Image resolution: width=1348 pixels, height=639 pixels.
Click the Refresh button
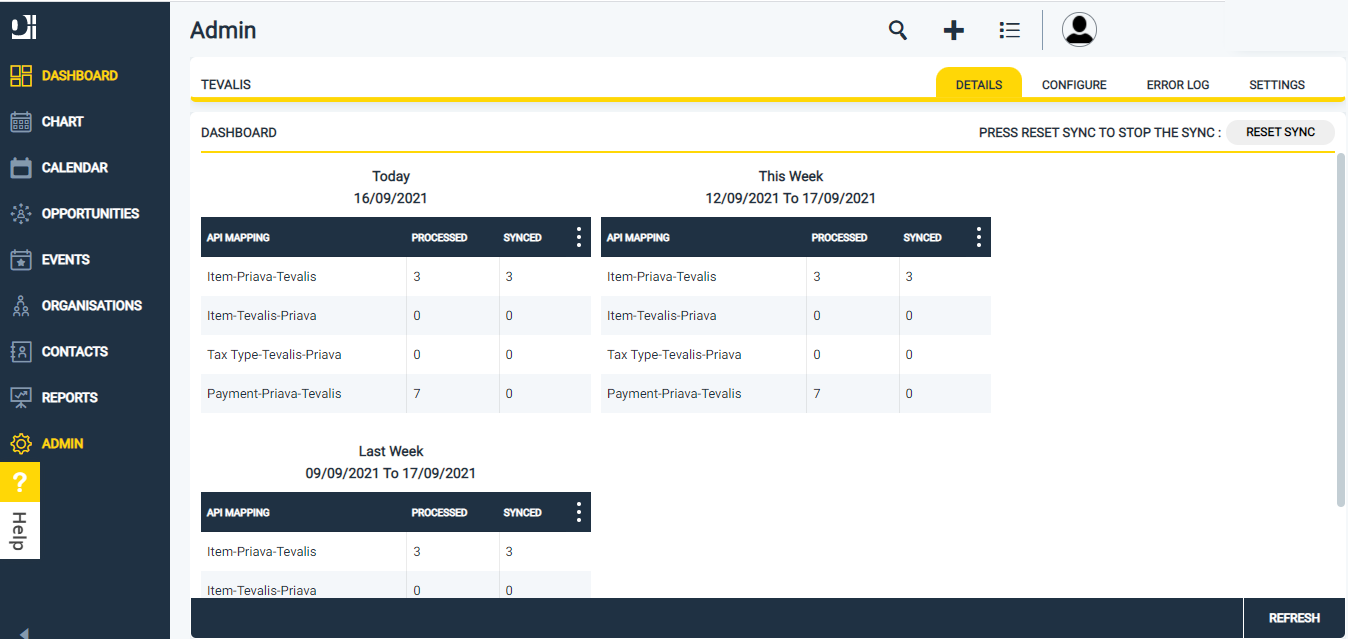[x=1294, y=618]
